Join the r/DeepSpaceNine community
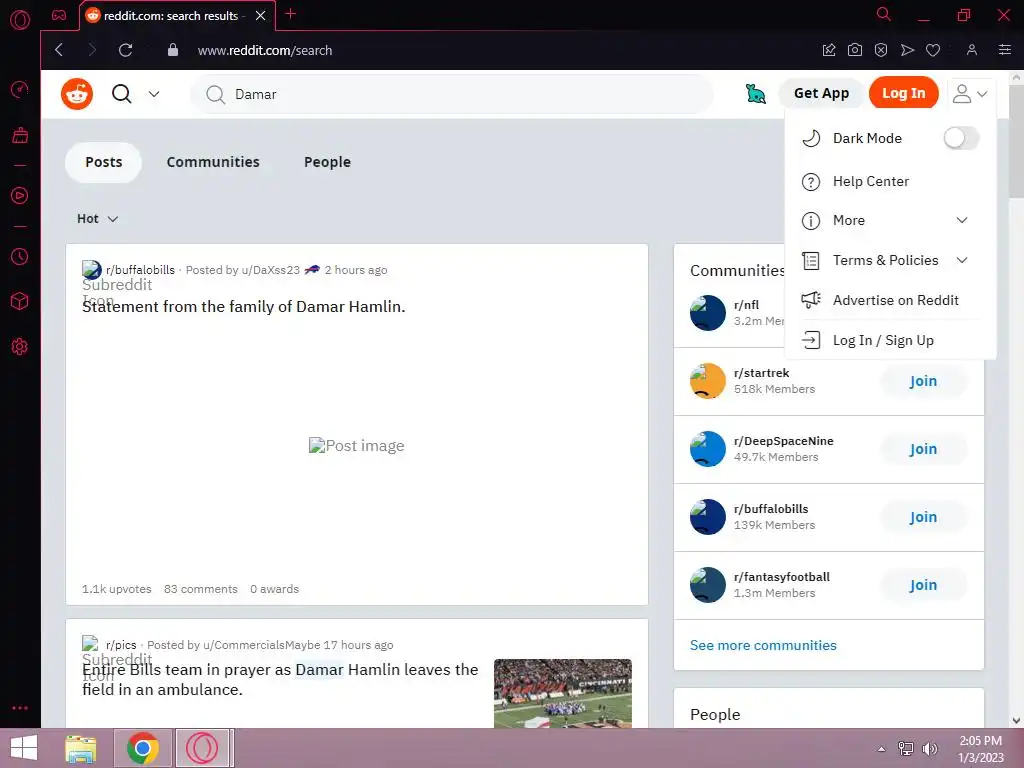This screenshot has height=768, width=1024. coord(923,449)
